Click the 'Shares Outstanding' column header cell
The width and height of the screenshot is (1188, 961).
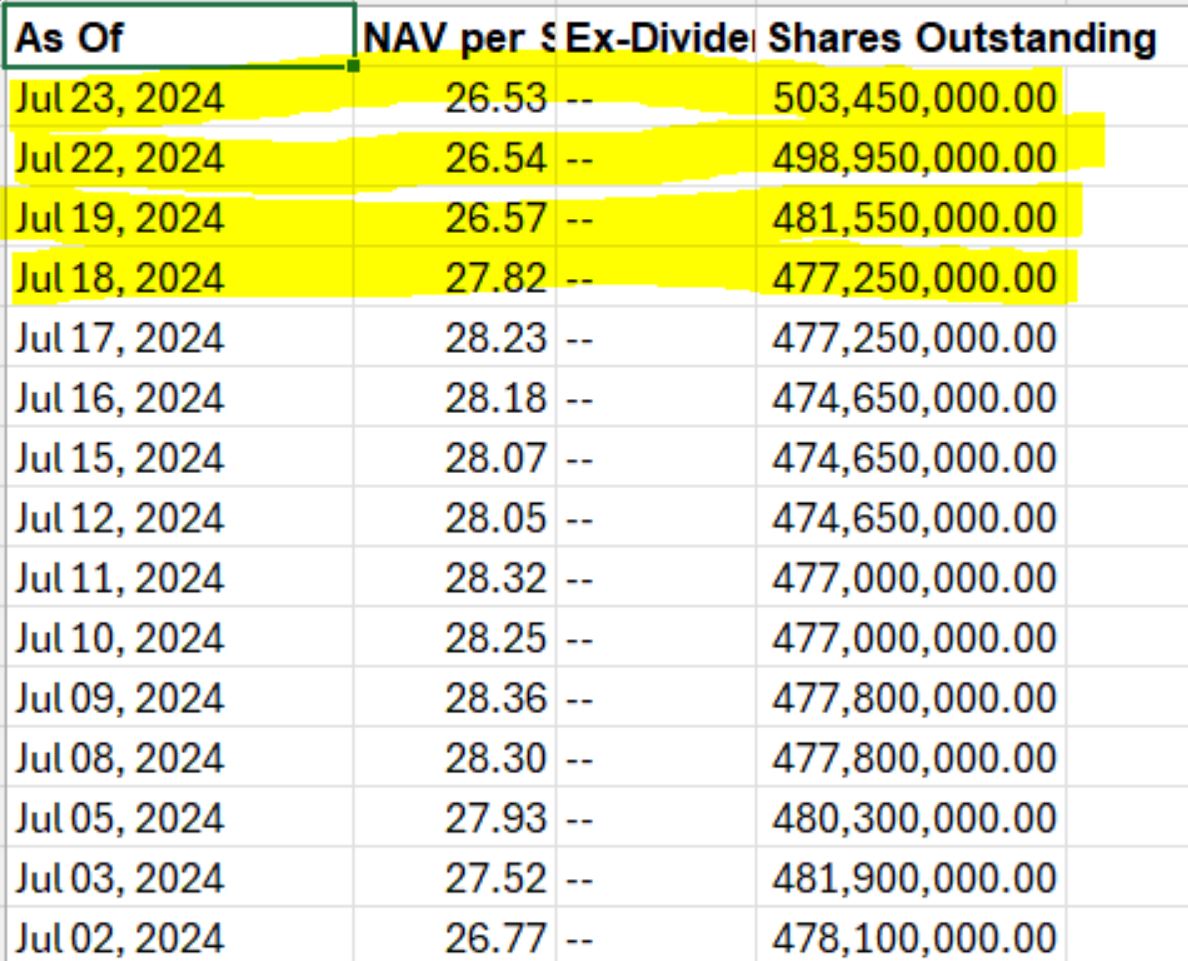960,38
